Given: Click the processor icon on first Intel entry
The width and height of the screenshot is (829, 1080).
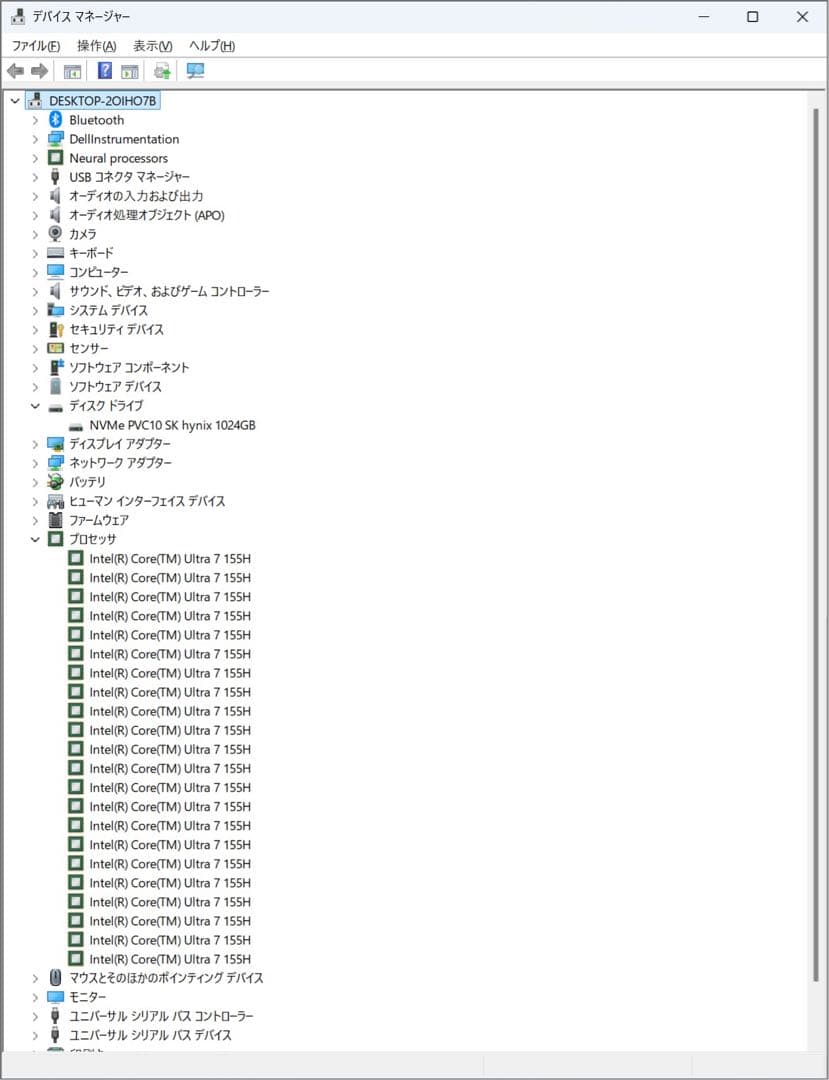Looking at the screenshot, I should 75,558.
